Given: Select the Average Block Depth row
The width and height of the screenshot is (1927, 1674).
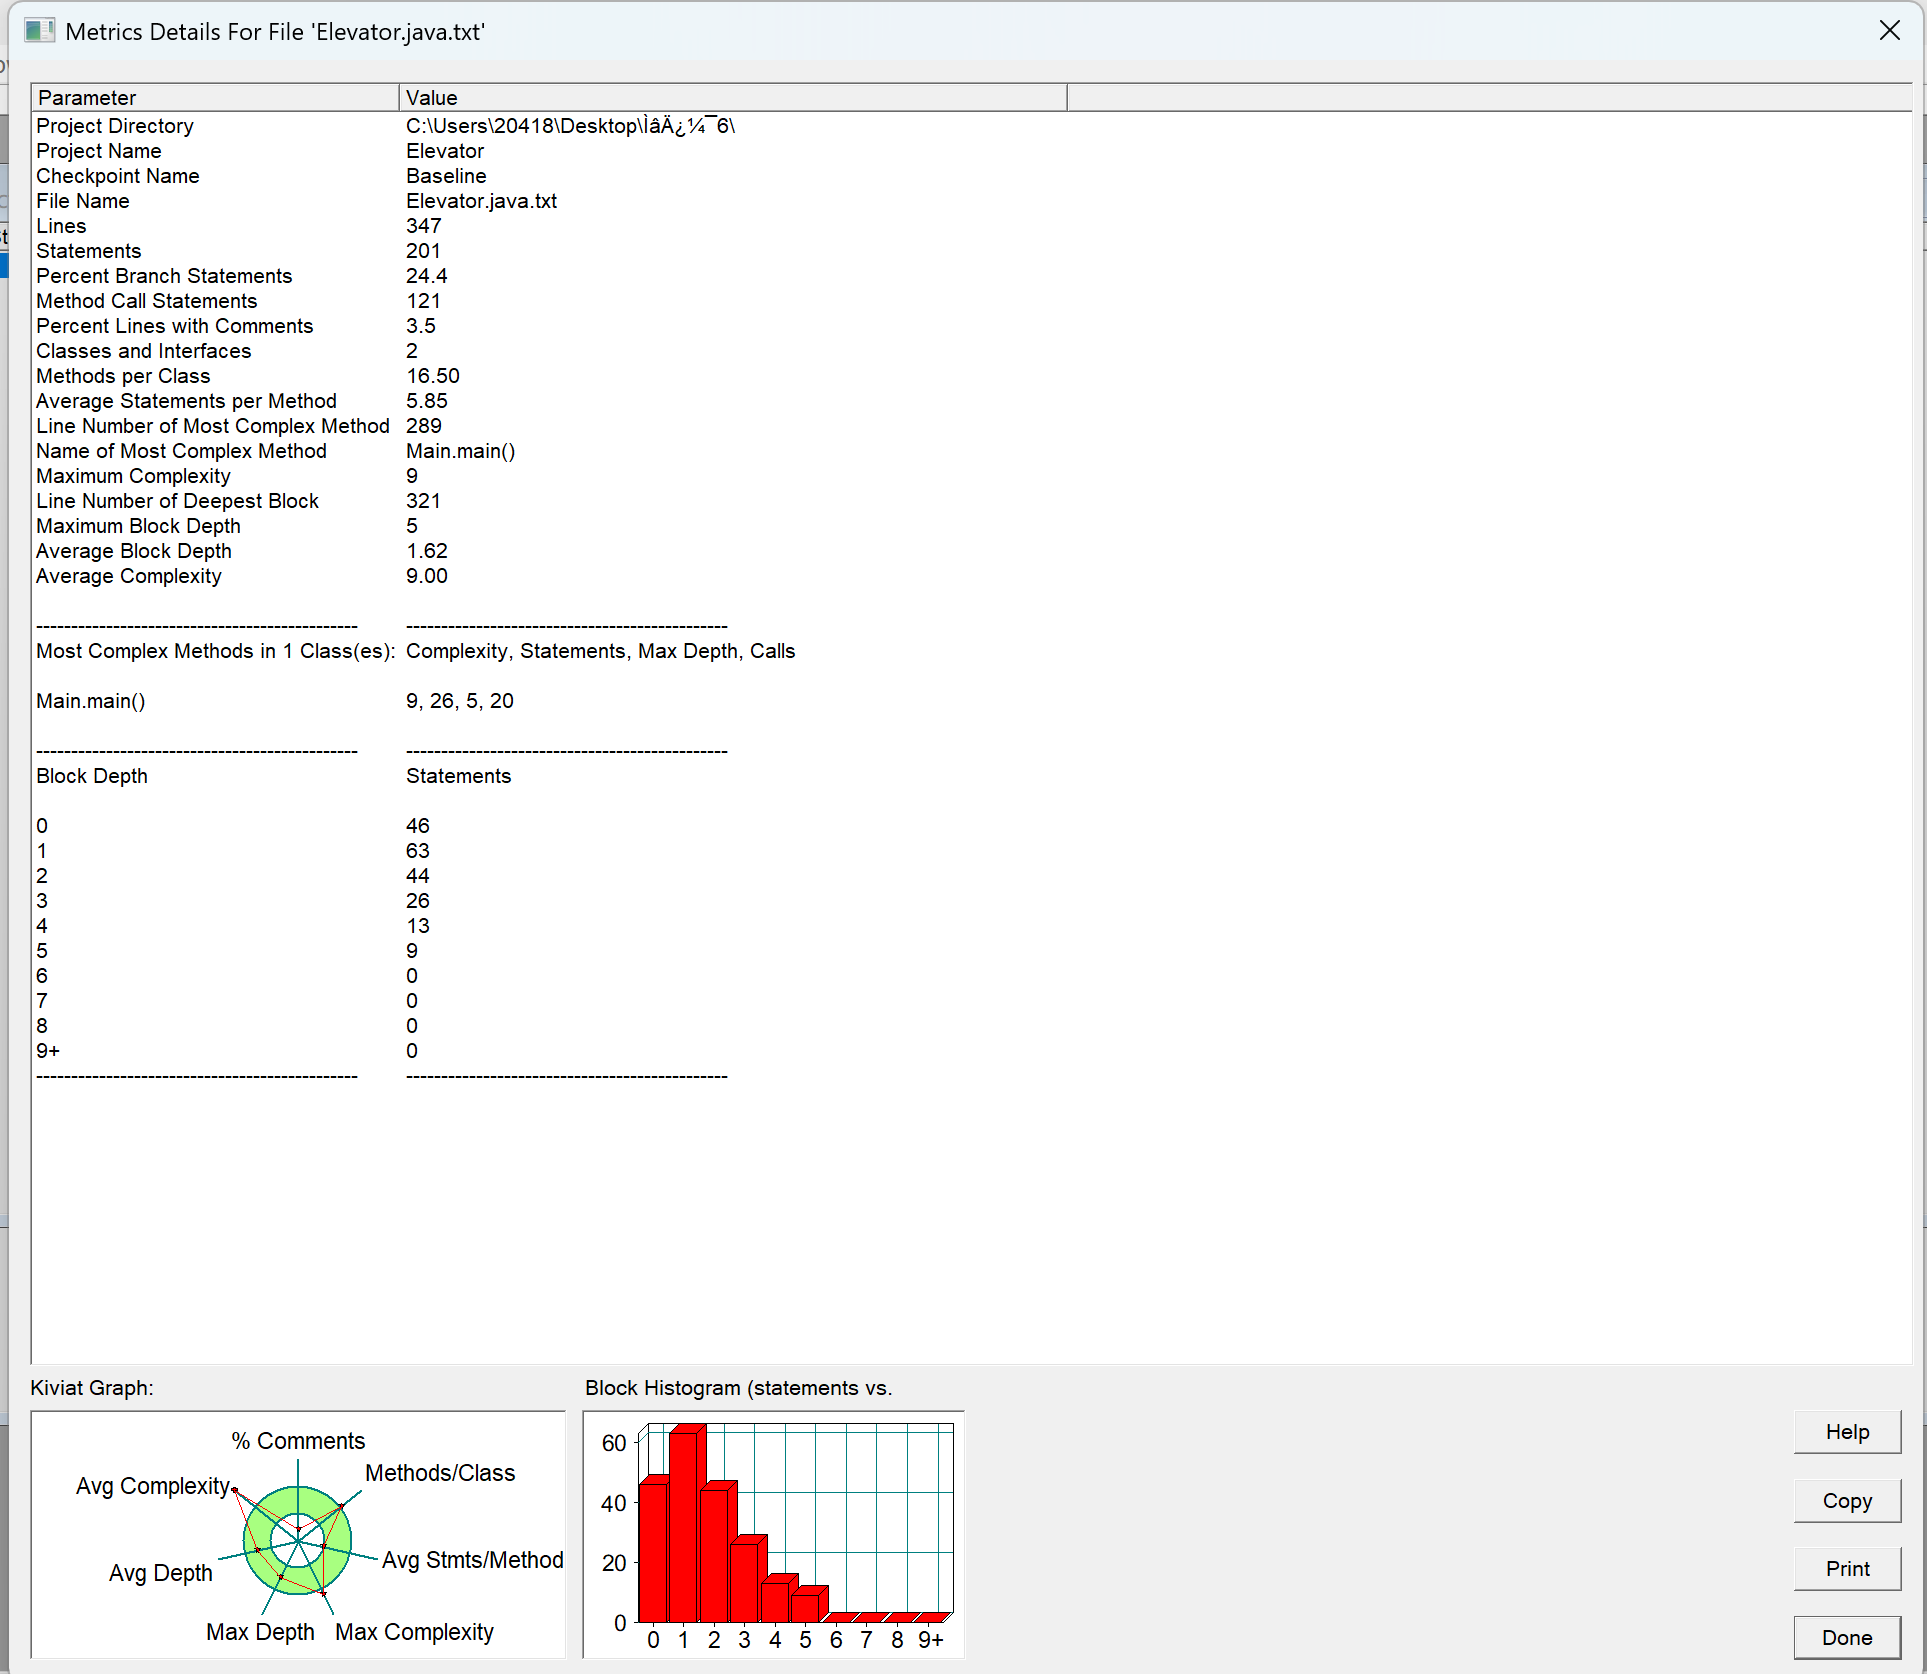Looking at the screenshot, I should coord(134,551).
